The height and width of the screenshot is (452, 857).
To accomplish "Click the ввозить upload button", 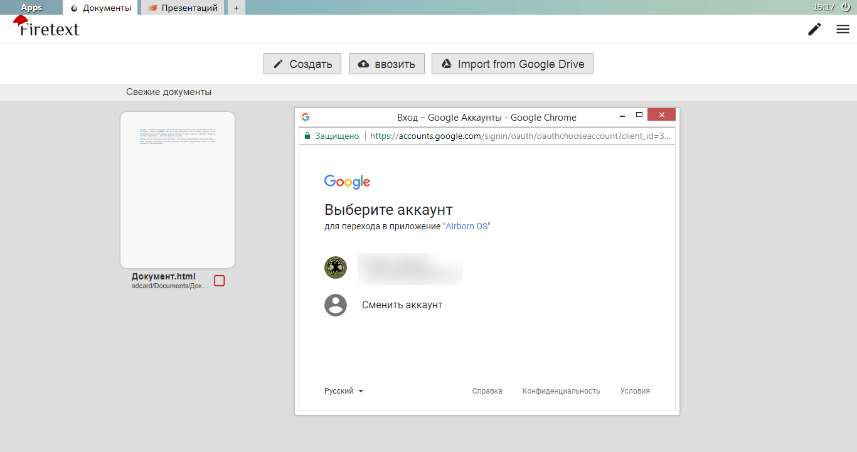I will coord(387,64).
